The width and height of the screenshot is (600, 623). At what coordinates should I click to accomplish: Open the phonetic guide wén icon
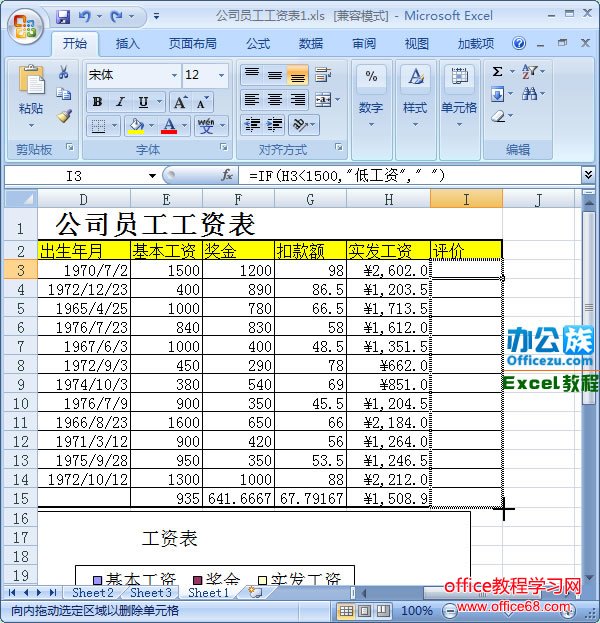(206, 126)
